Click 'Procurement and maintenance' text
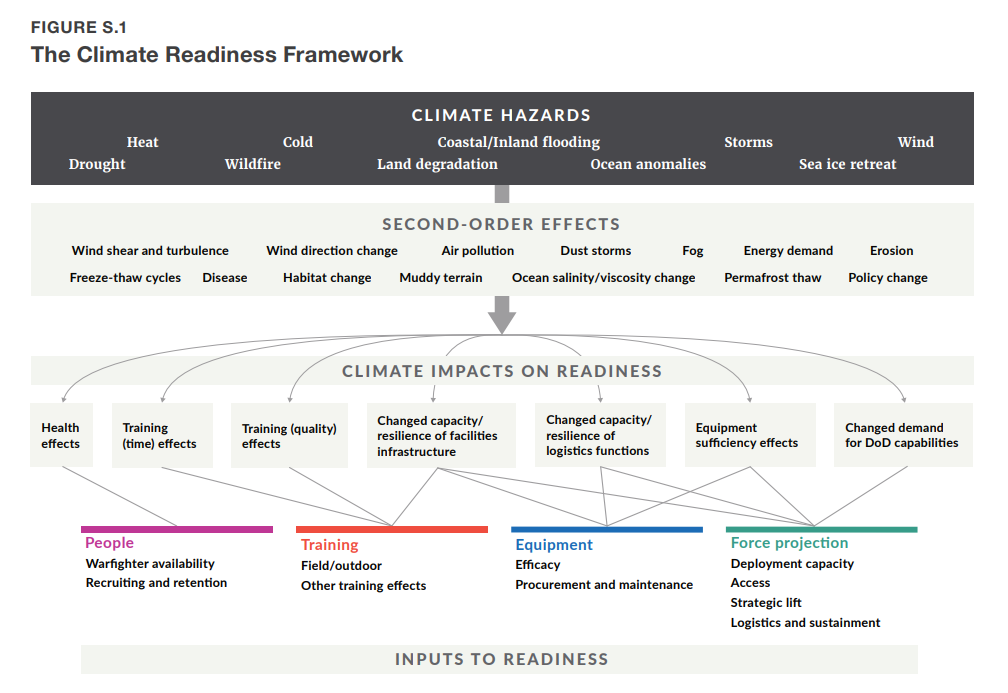The height and width of the screenshot is (693, 1008). [x=604, y=585]
